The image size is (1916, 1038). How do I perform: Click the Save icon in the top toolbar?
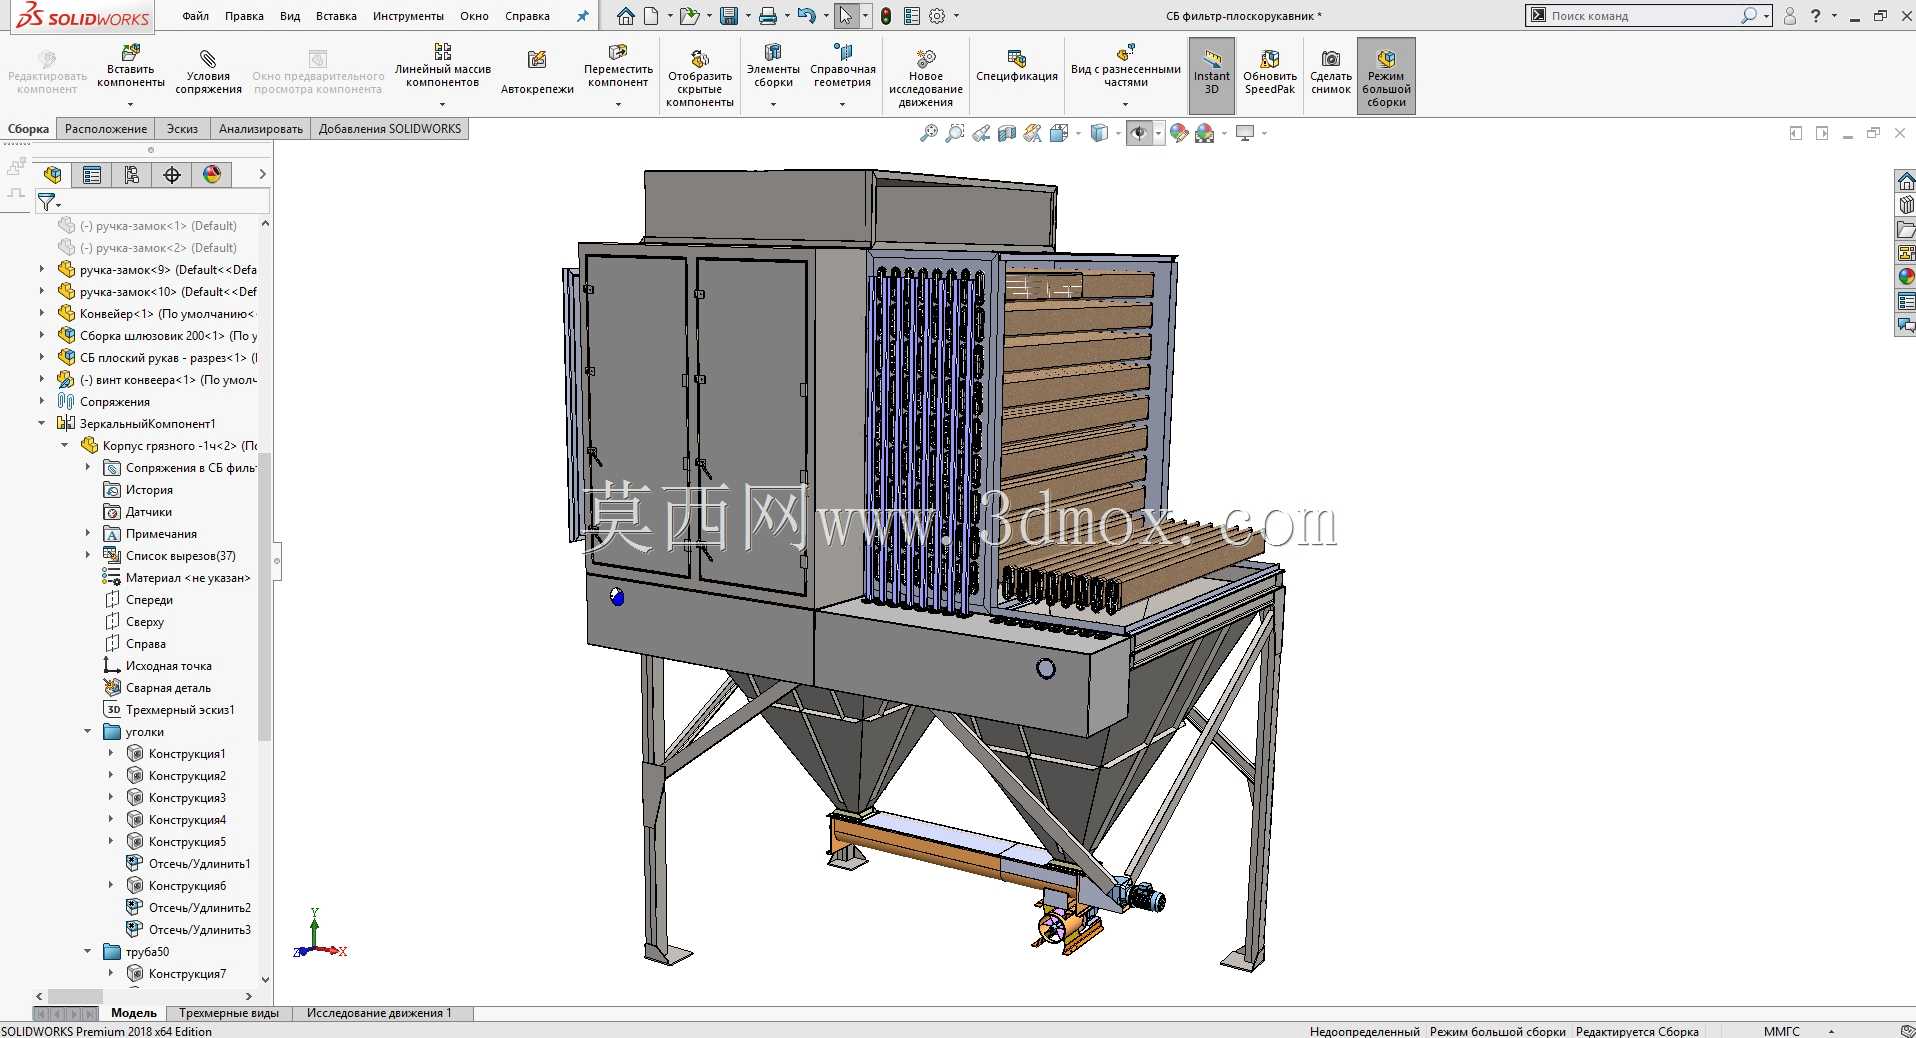729,16
